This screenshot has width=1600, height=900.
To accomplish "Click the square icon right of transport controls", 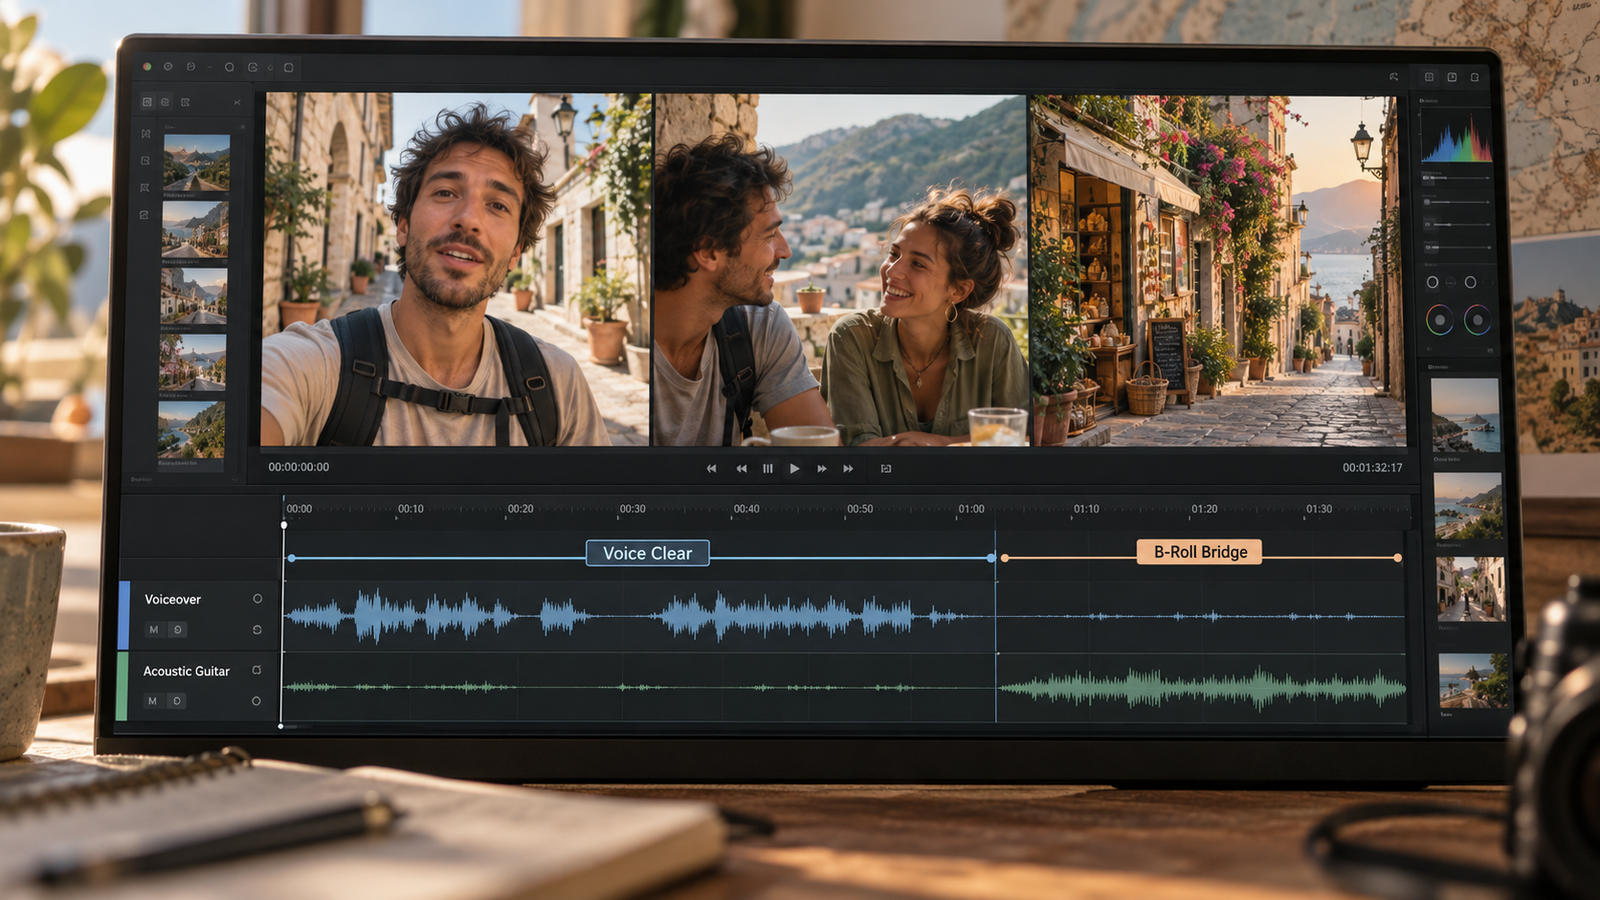I will [x=886, y=468].
